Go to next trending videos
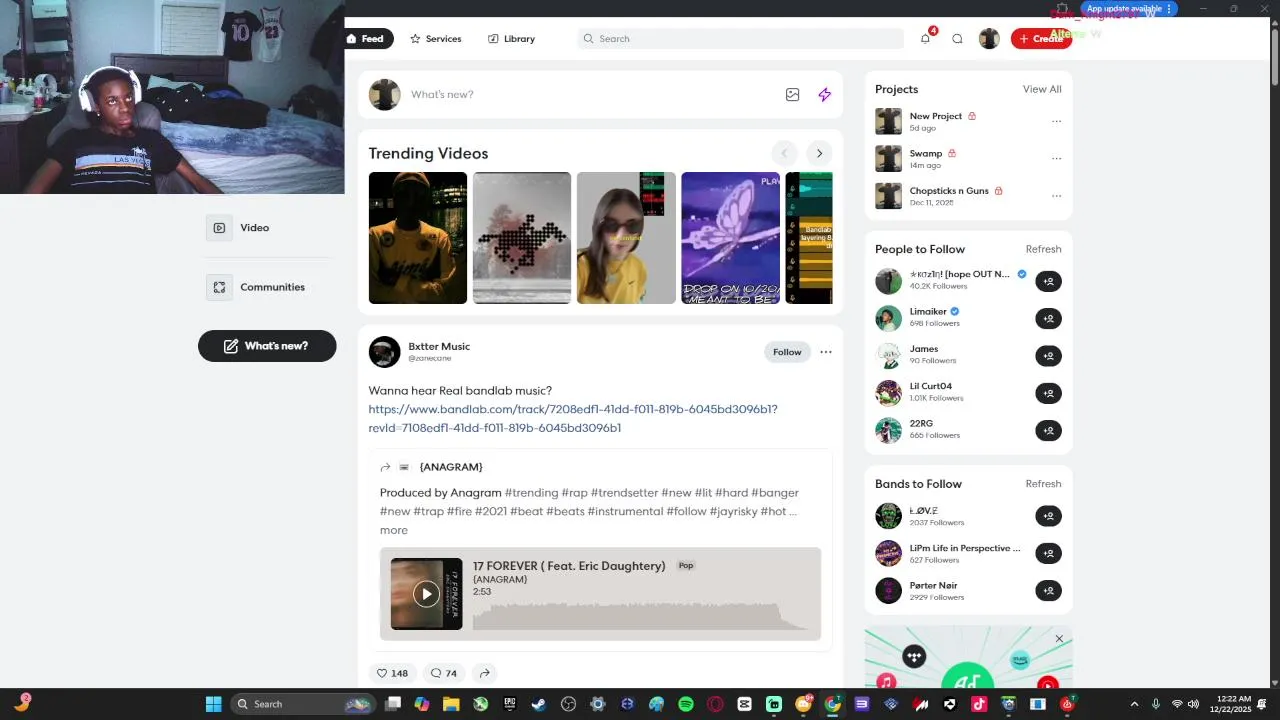Image resolution: width=1280 pixels, height=720 pixels. (x=819, y=153)
